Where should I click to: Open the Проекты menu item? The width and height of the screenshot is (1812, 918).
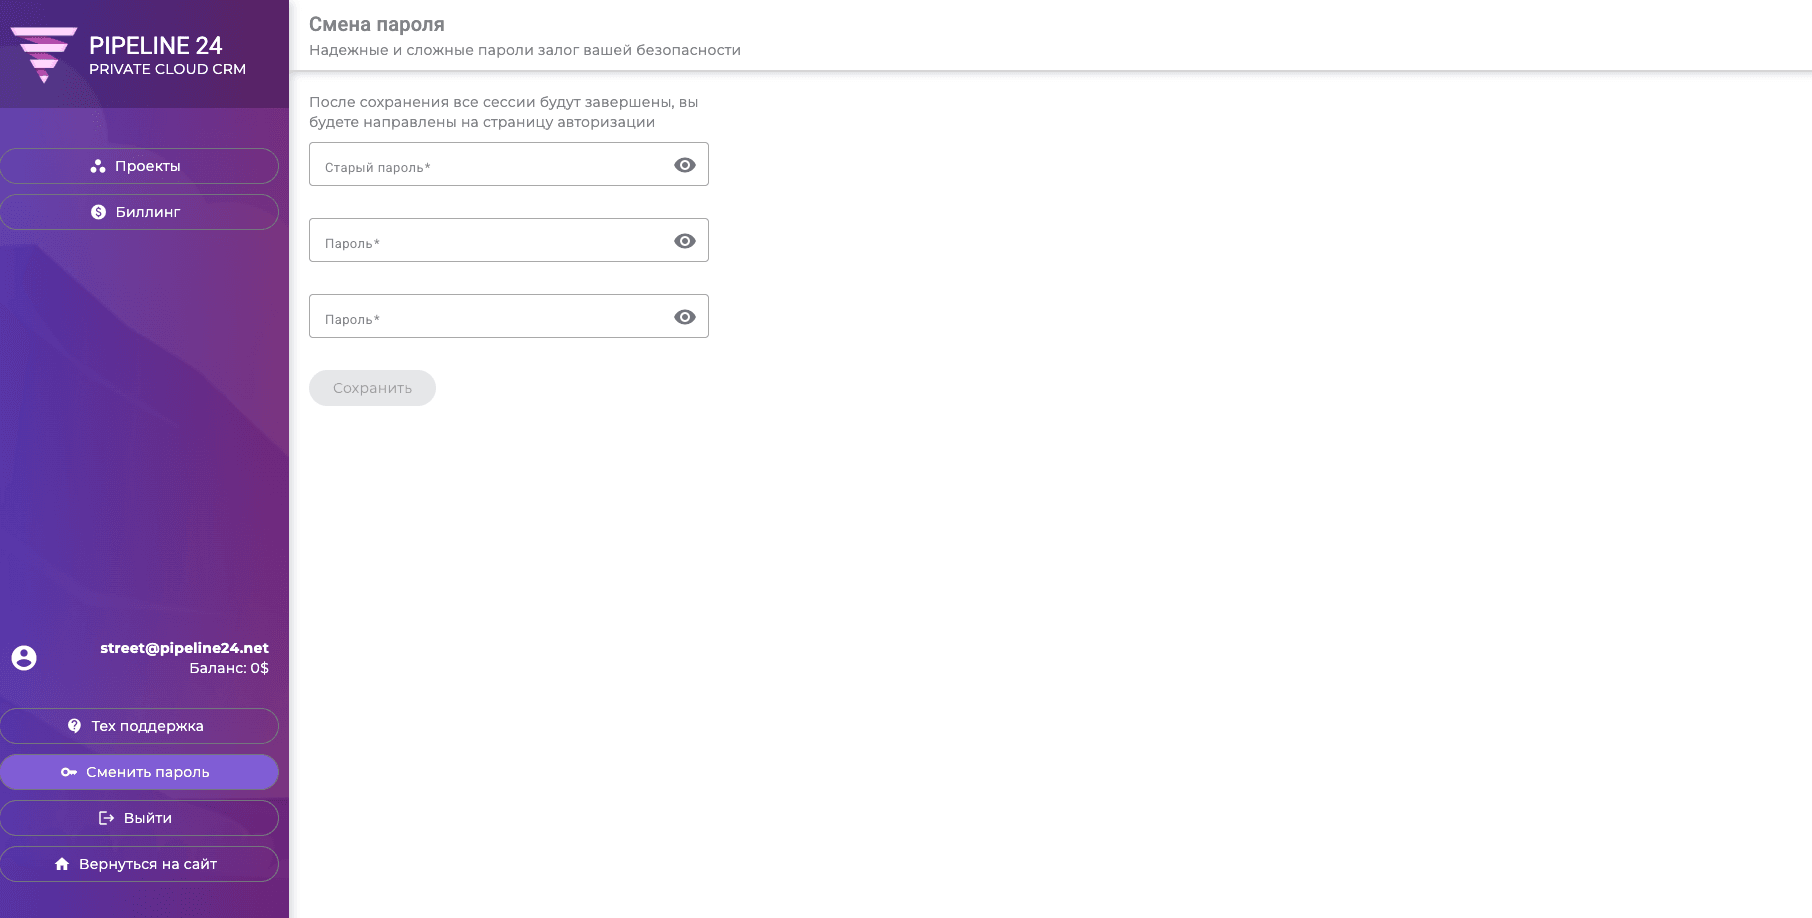(139, 166)
